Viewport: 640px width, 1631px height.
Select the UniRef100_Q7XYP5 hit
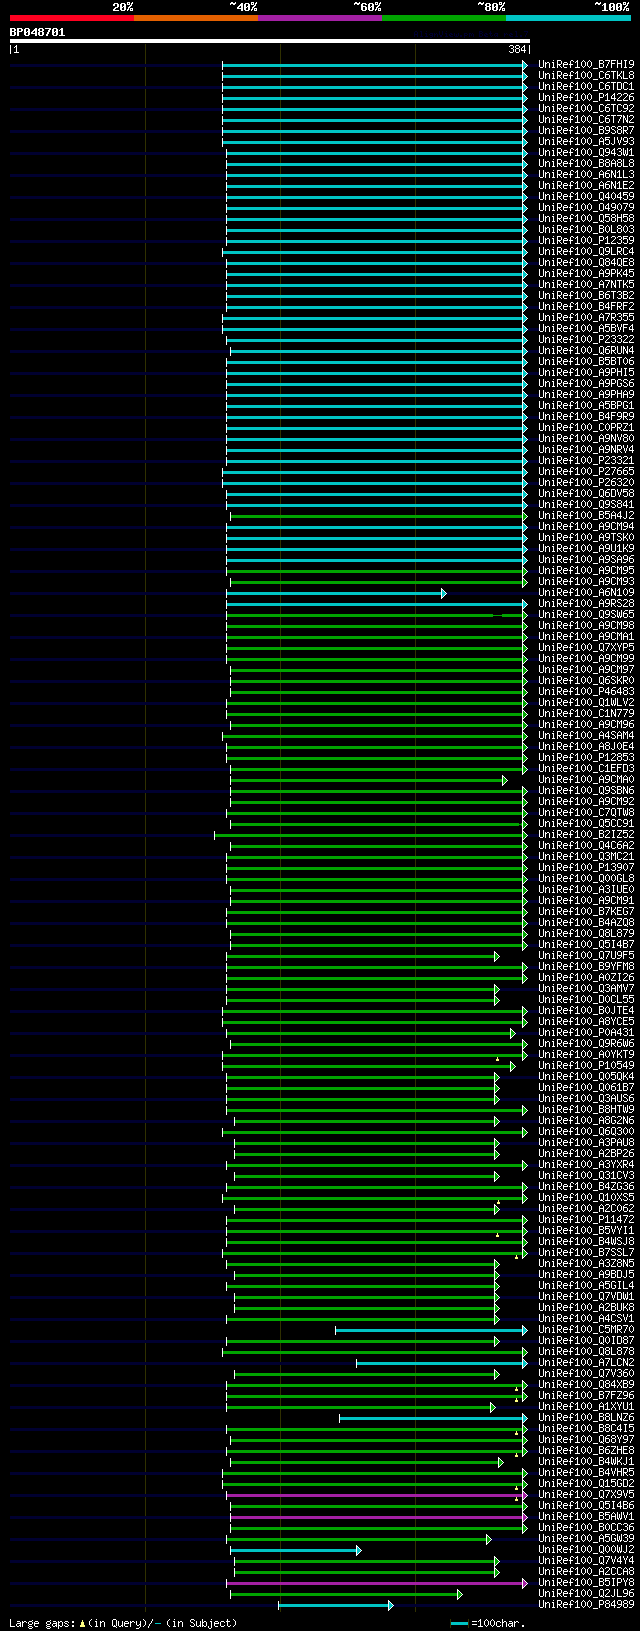pos(586,647)
